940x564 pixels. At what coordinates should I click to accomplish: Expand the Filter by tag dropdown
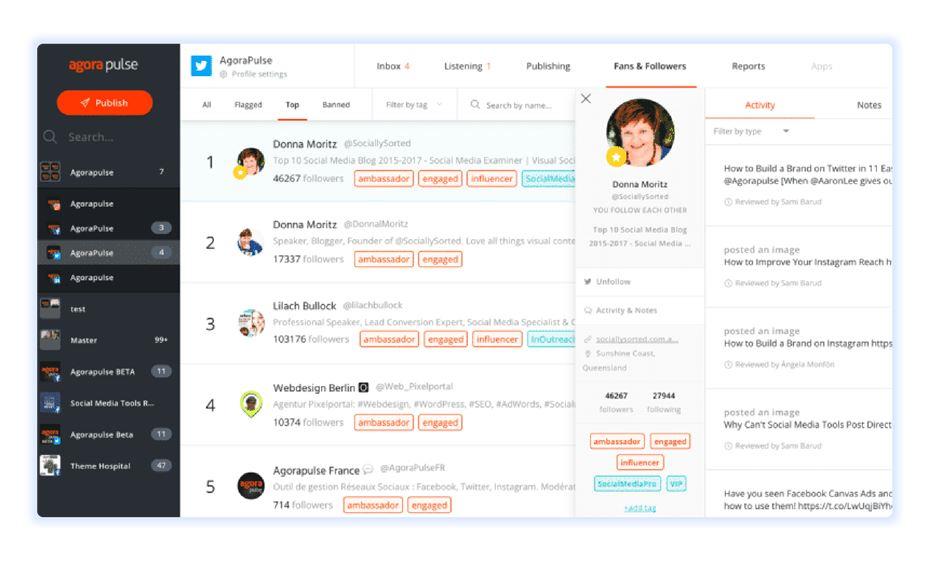(414, 105)
